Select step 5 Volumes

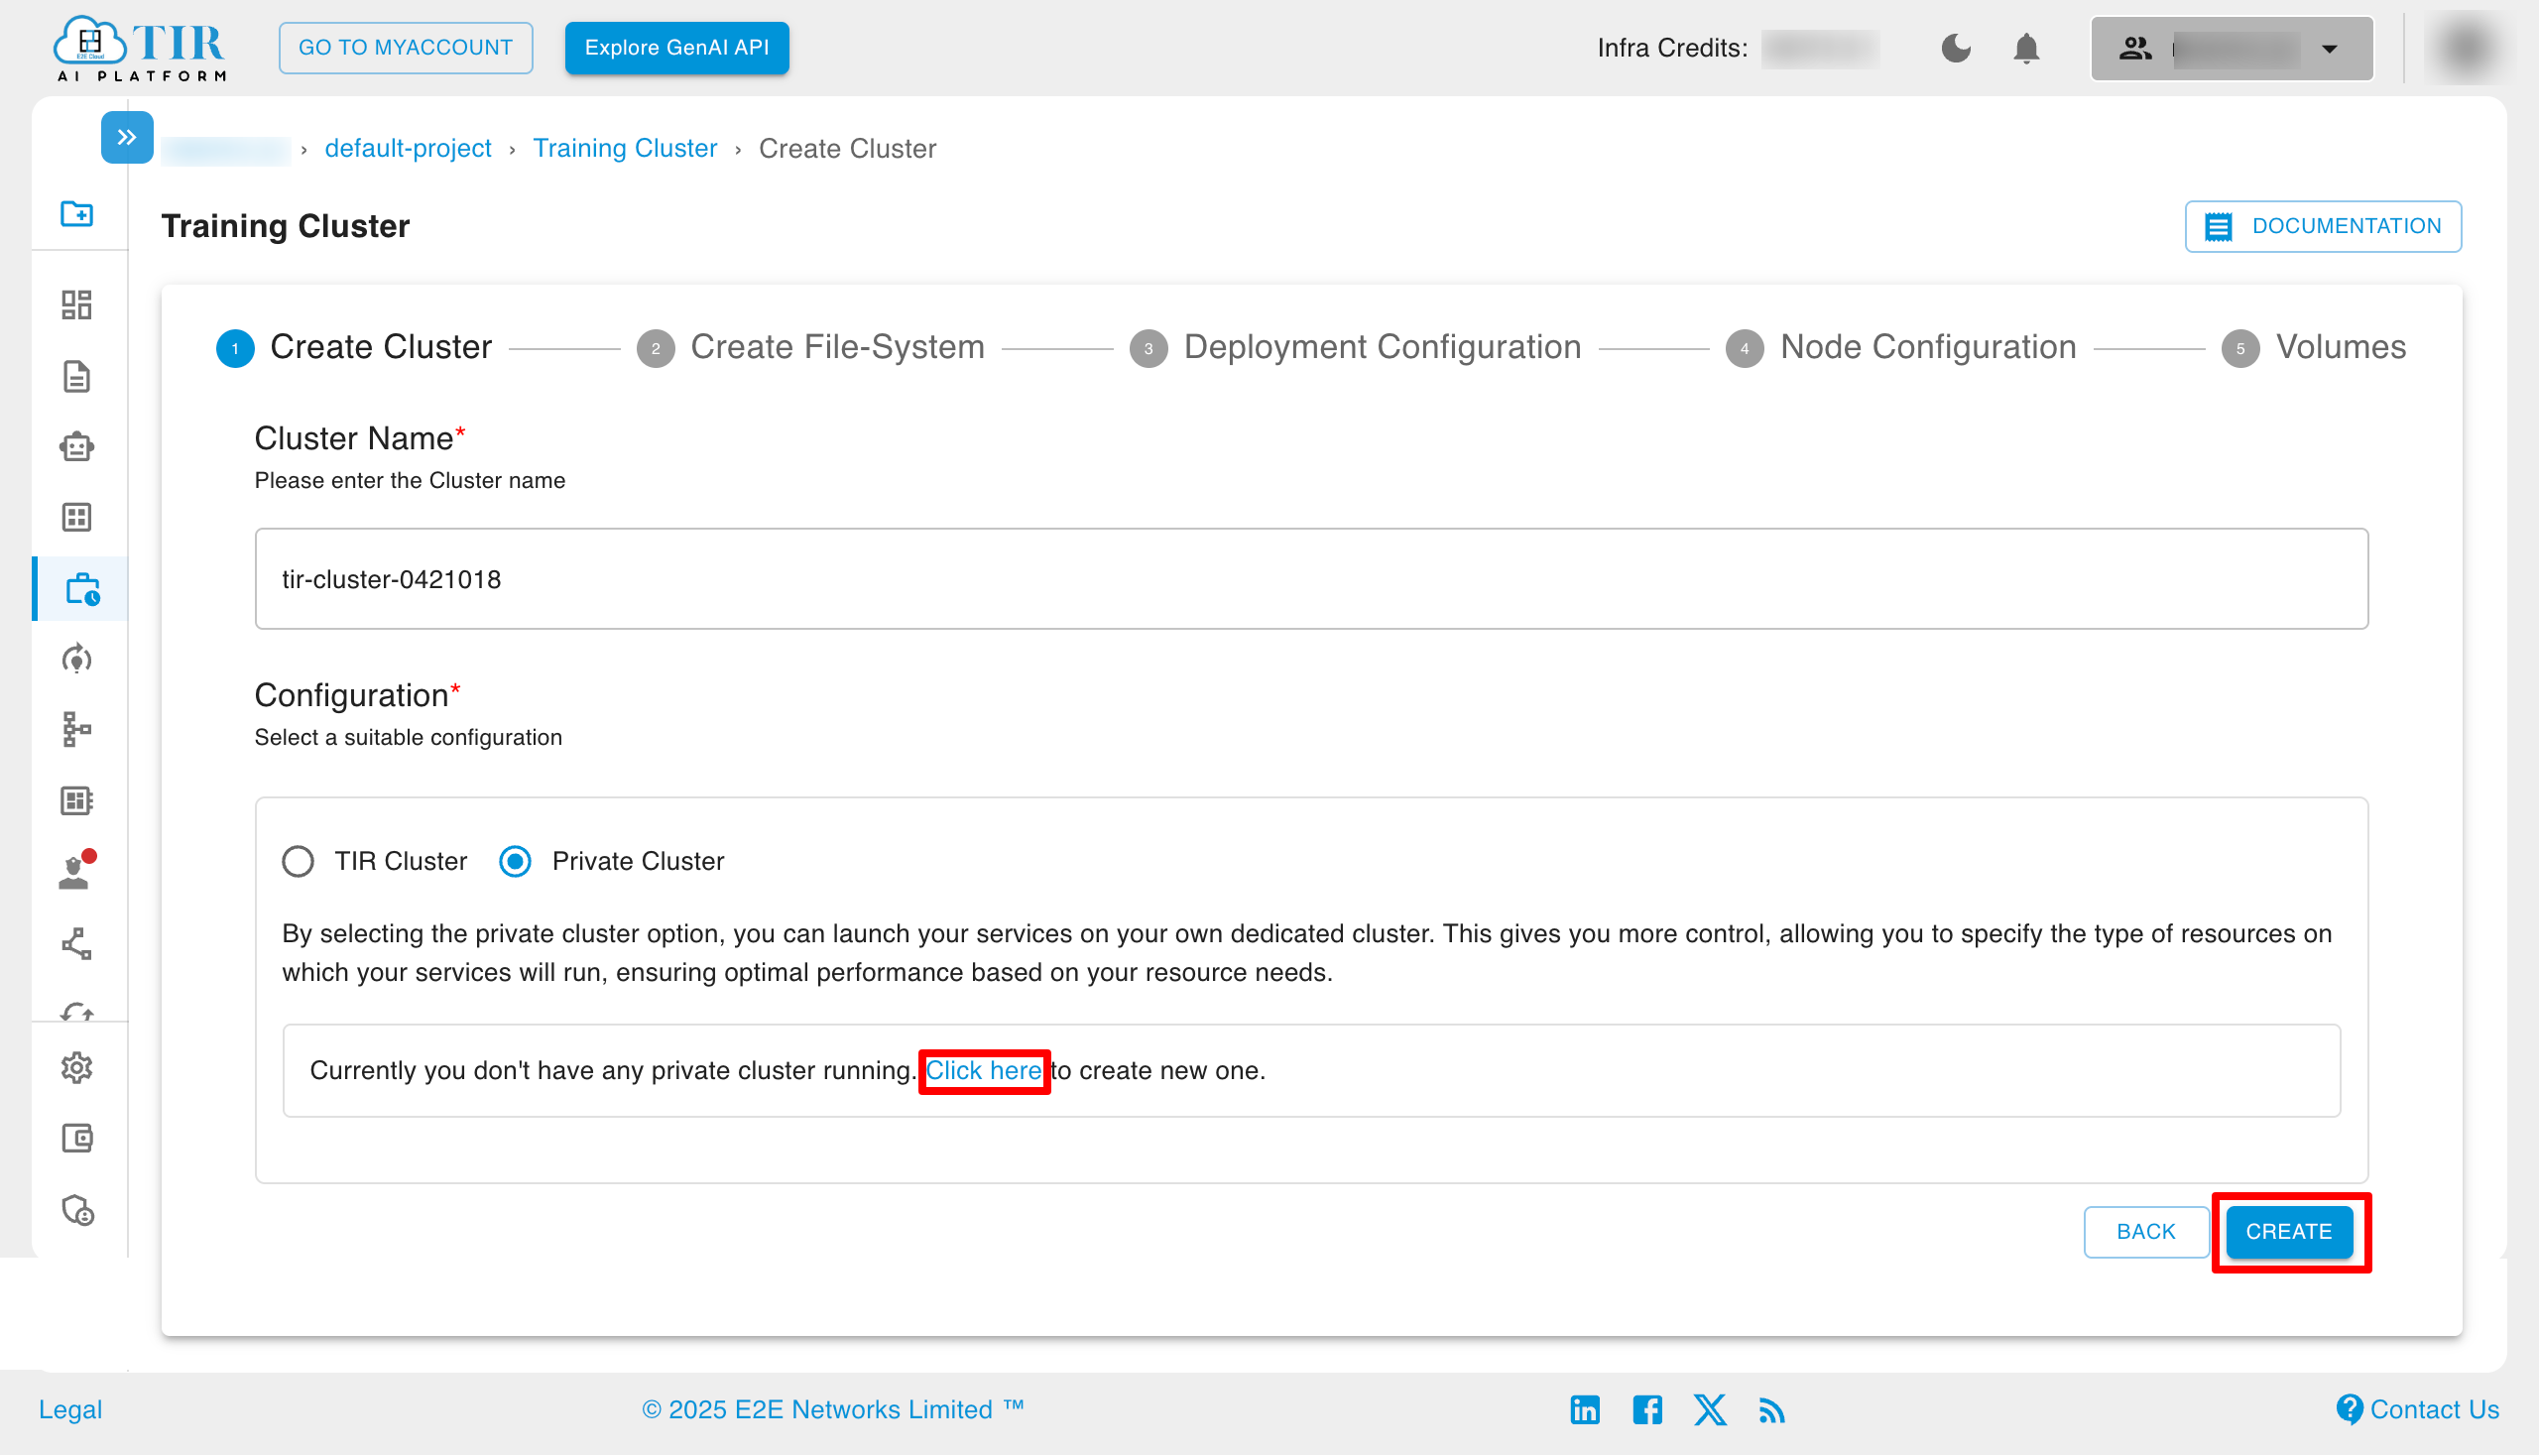[x=2313, y=347]
